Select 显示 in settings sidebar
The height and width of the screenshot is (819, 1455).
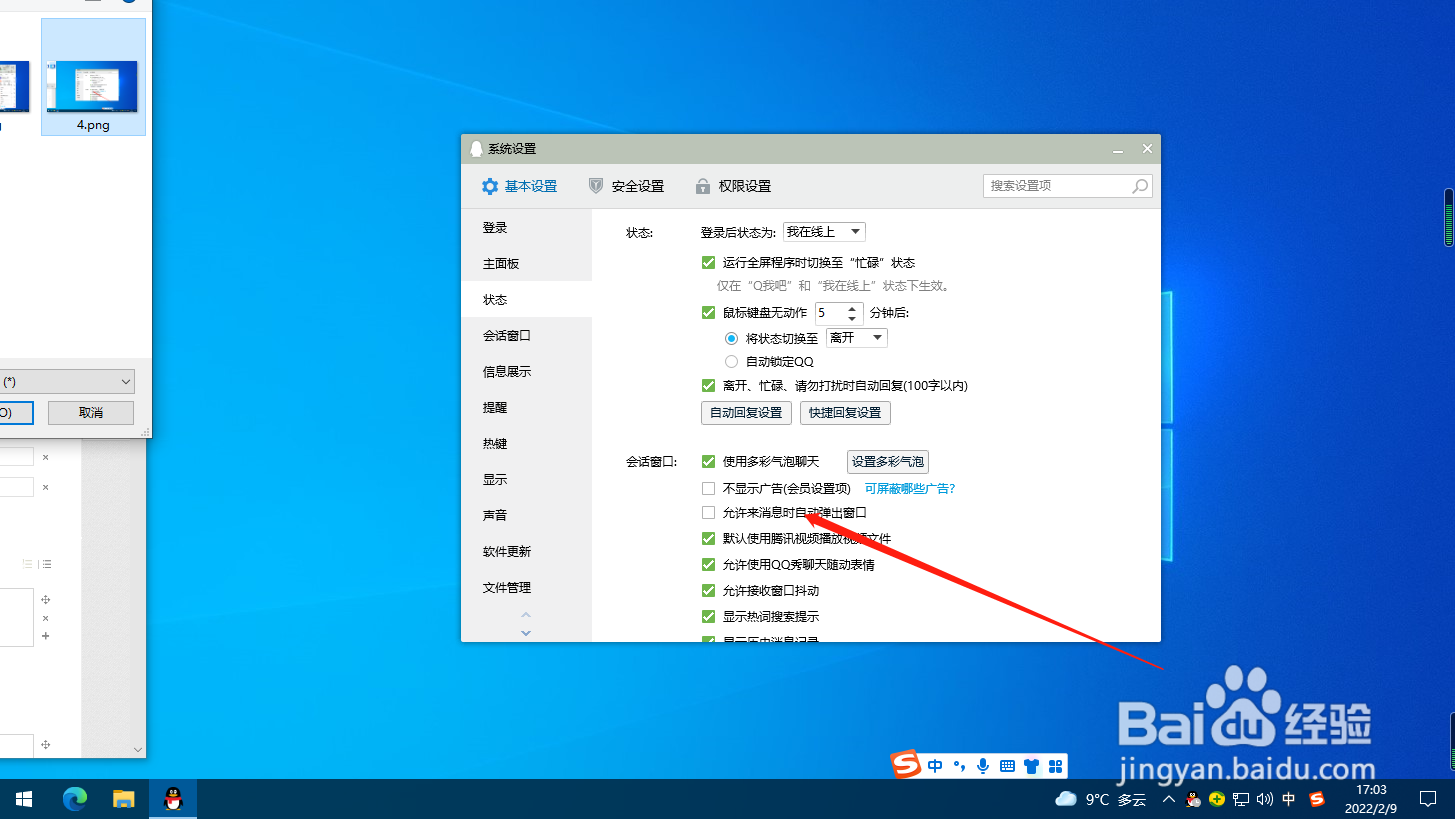[x=526, y=480]
